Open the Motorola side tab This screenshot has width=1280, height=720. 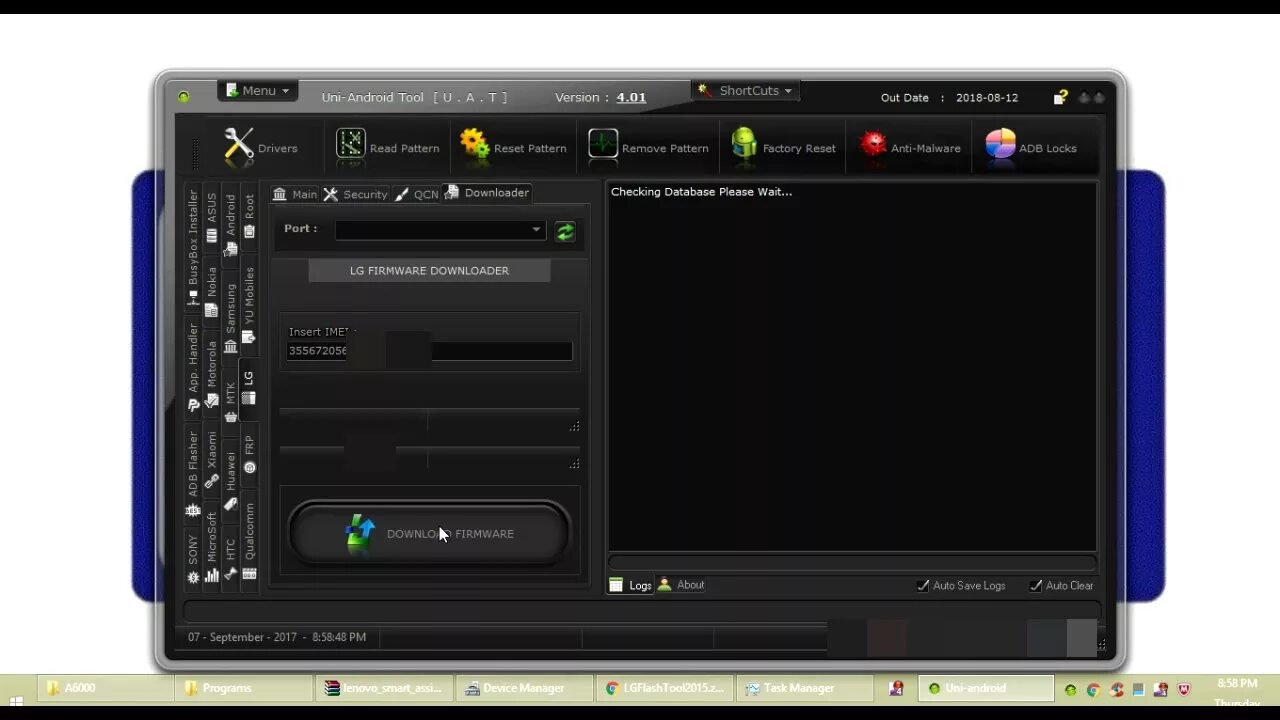click(212, 373)
